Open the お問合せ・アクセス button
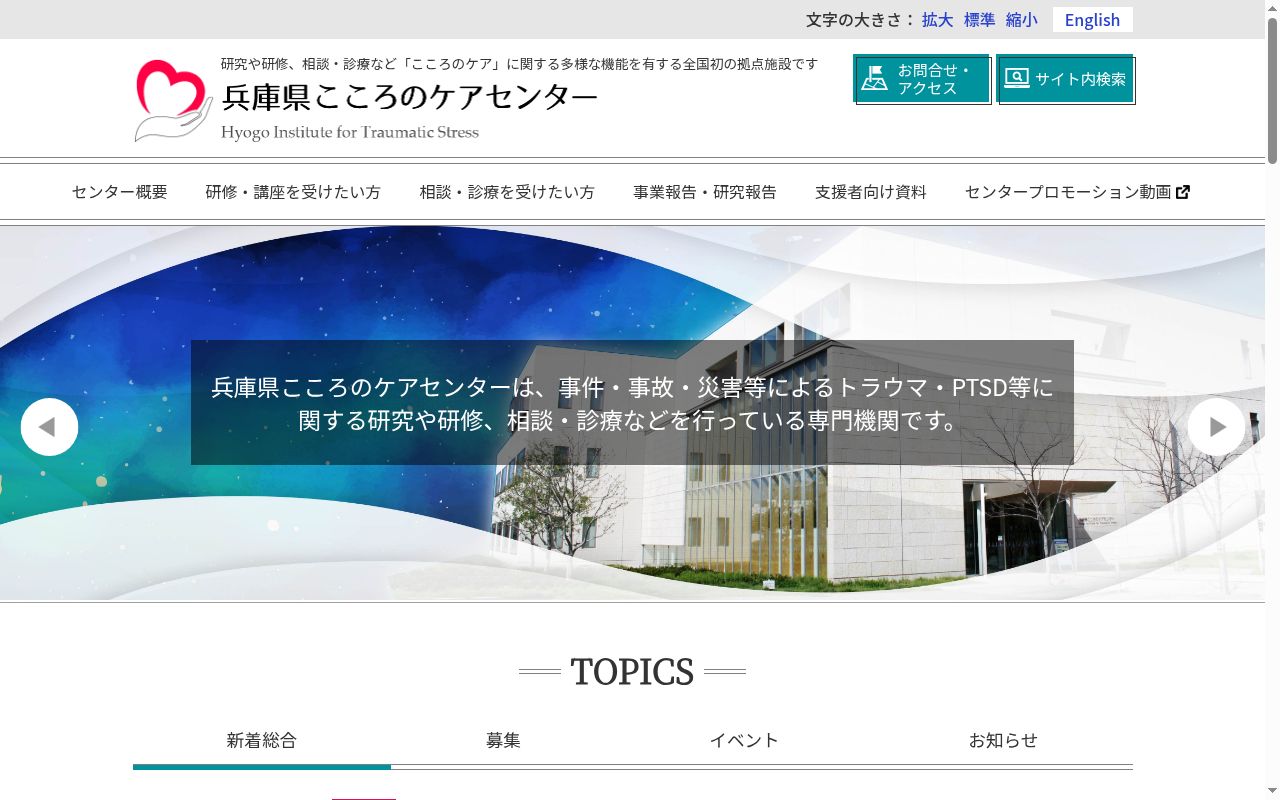The height and width of the screenshot is (800, 1280). click(921, 79)
